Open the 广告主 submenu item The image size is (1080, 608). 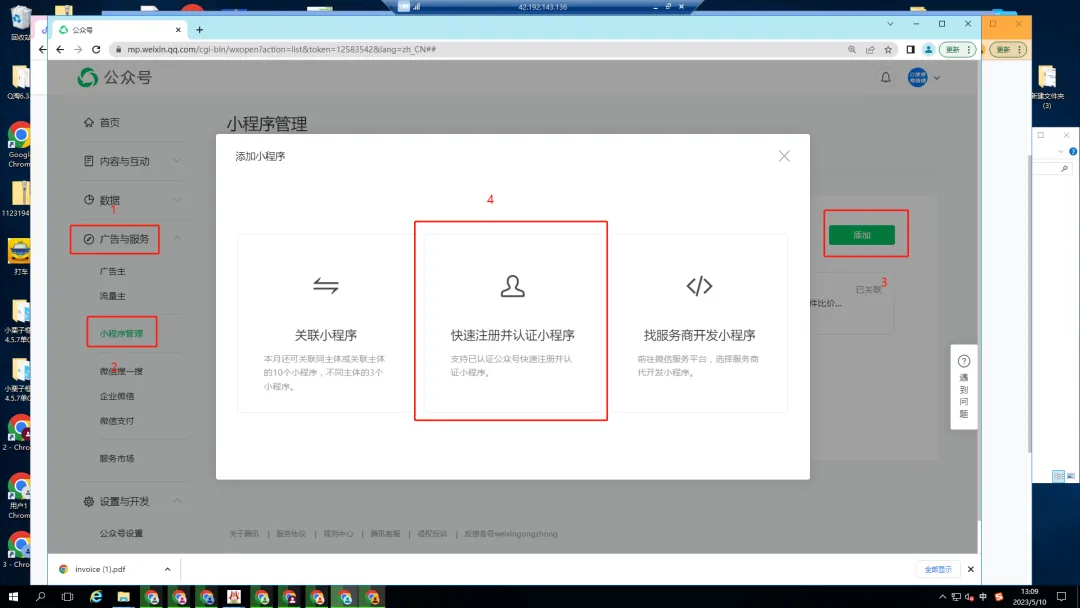pyautogui.click(x=112, y=271)
